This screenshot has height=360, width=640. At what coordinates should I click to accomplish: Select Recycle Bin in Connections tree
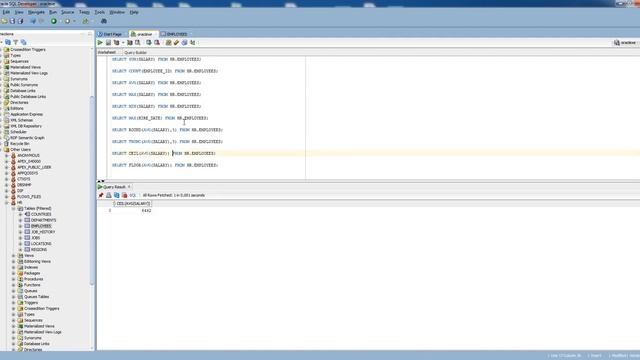click(20, 144)
